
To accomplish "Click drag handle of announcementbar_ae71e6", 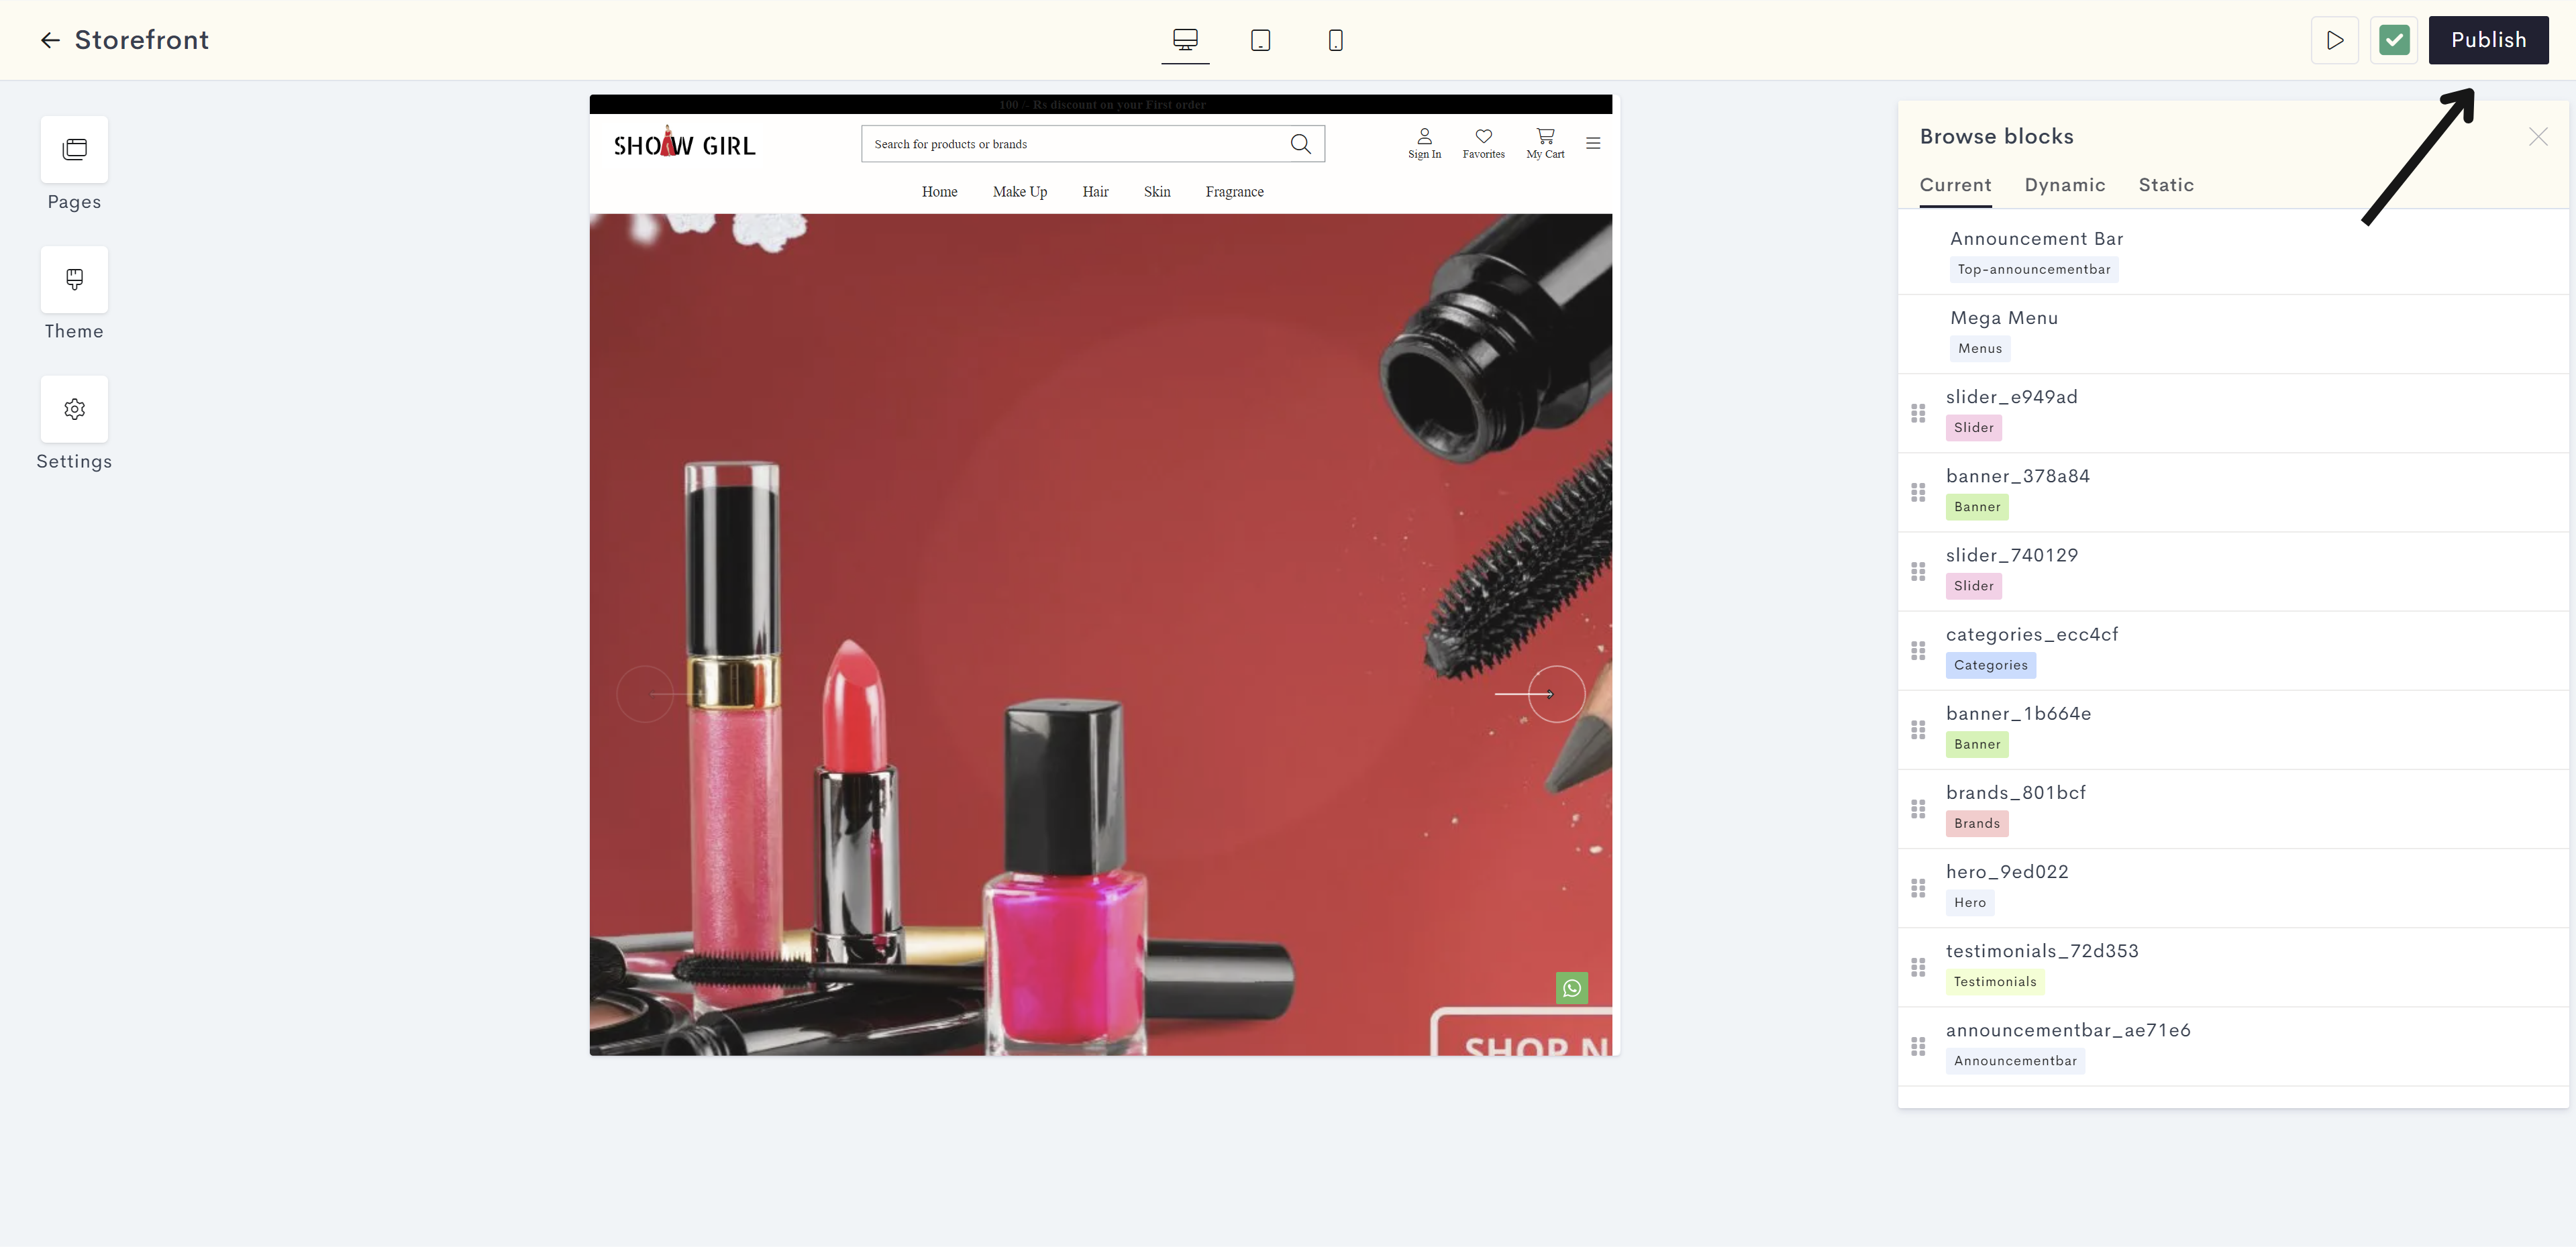I will tap(1918, 1046).
